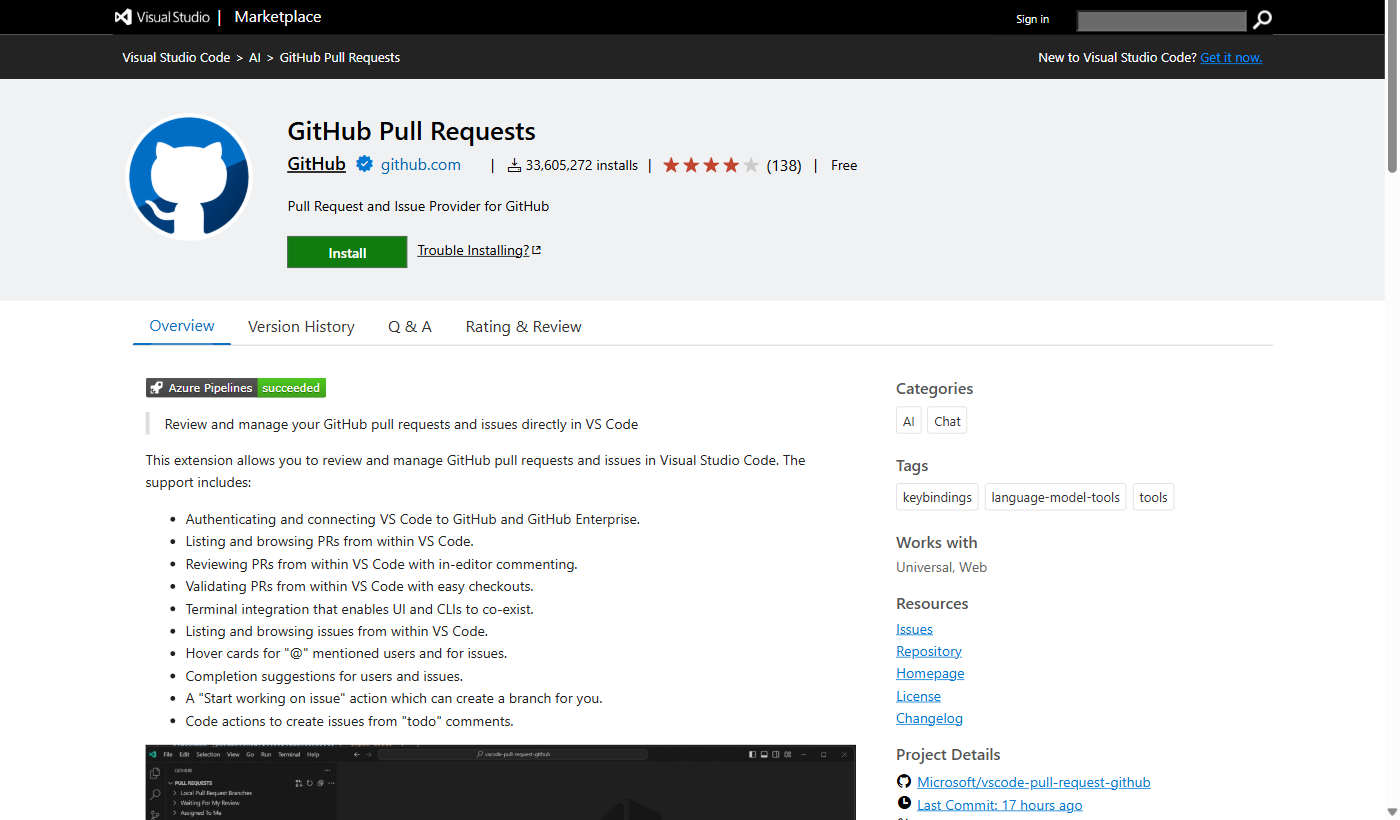Open the Changelog resource link
1400x820 pixels.
point(929,718)
